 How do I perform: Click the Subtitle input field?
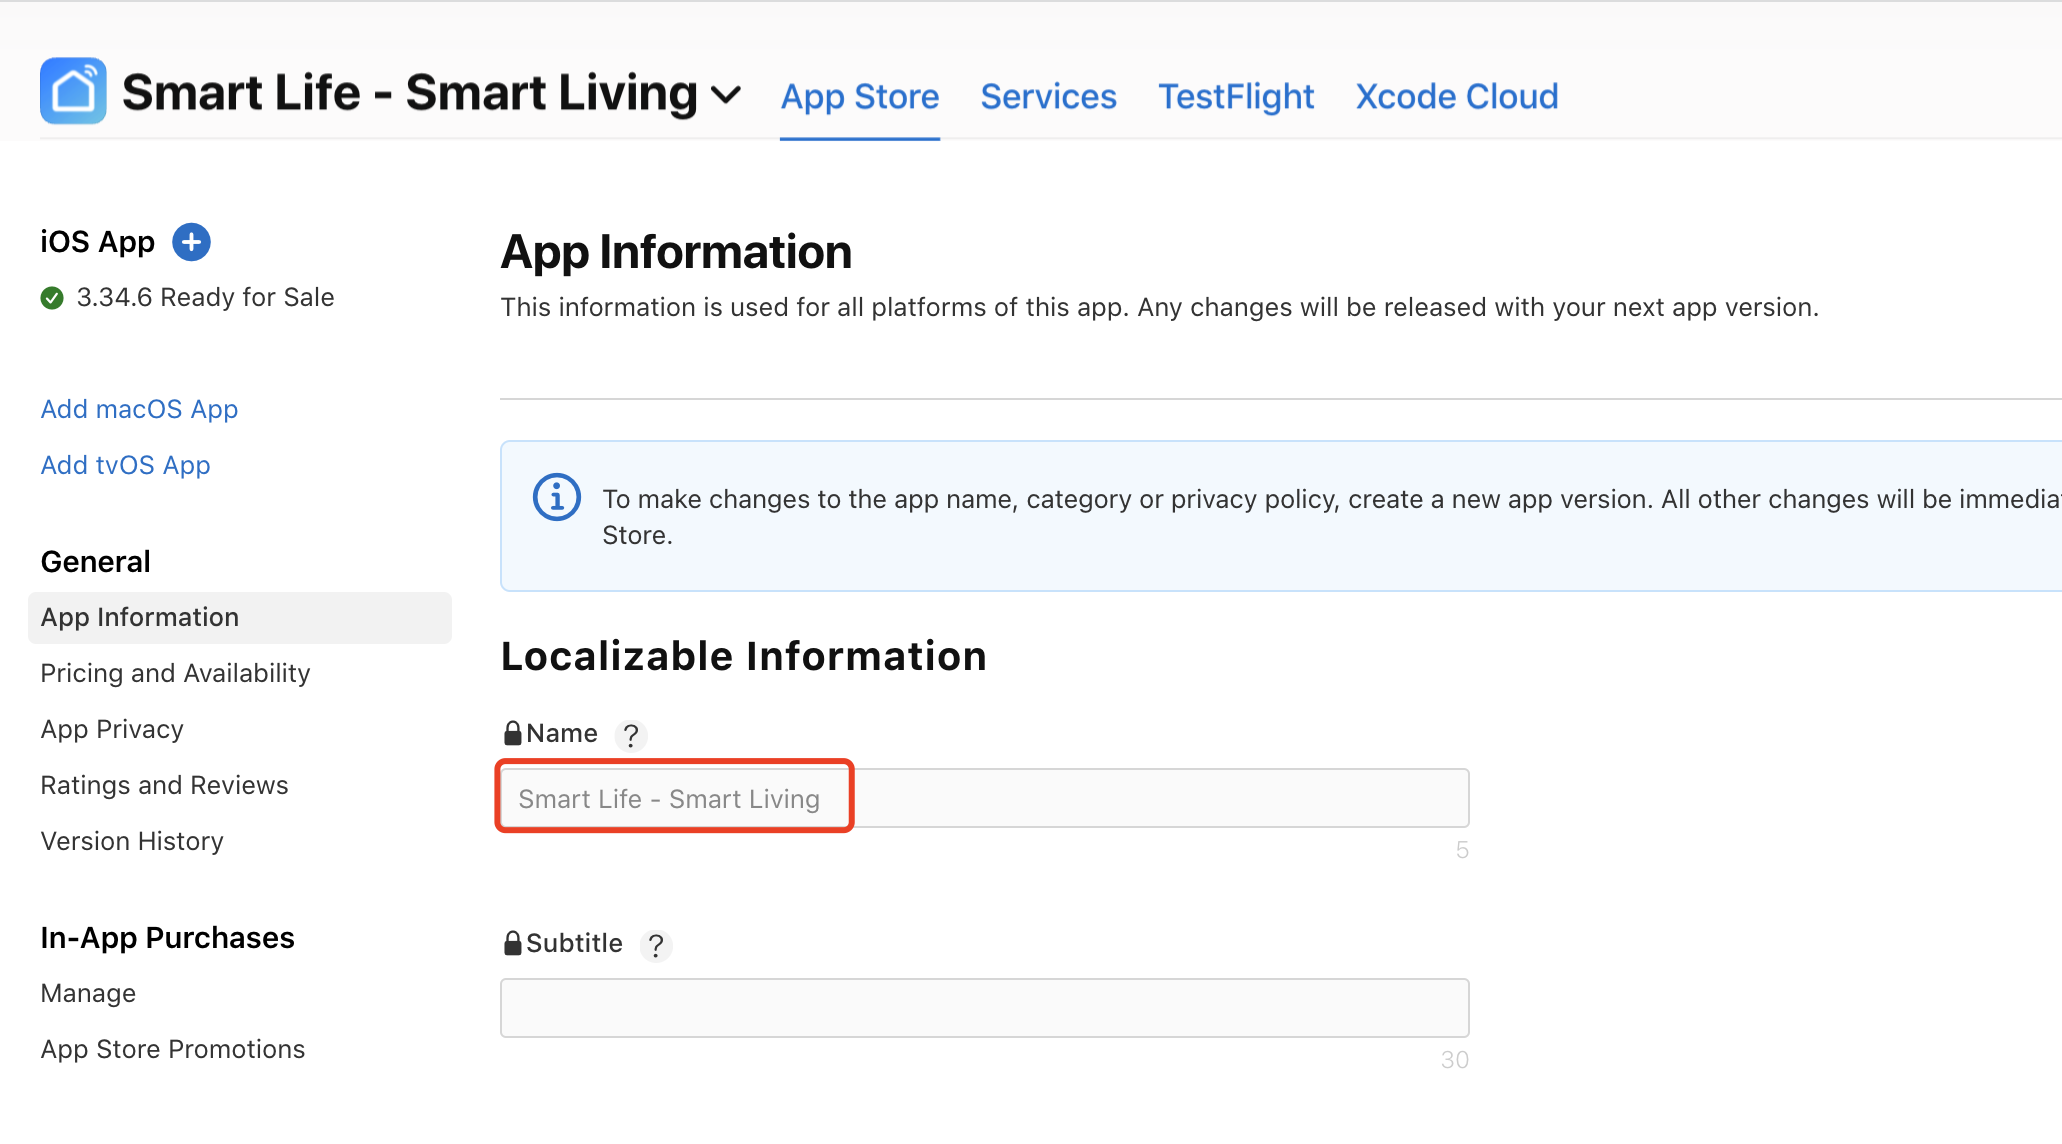[985, 1008]
